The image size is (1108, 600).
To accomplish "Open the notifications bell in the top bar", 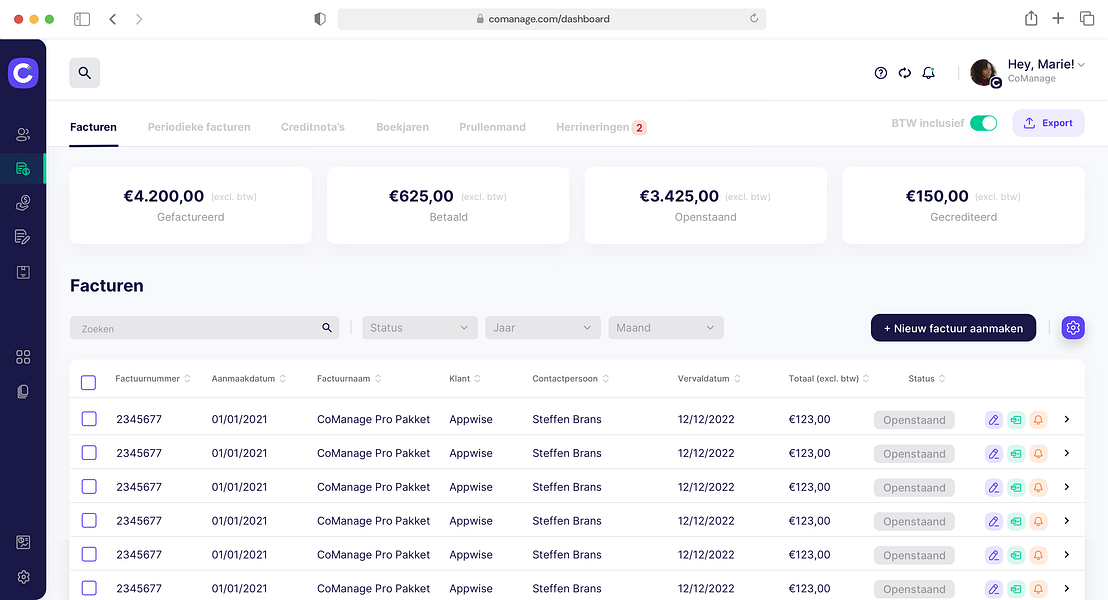I will point(929,73).
